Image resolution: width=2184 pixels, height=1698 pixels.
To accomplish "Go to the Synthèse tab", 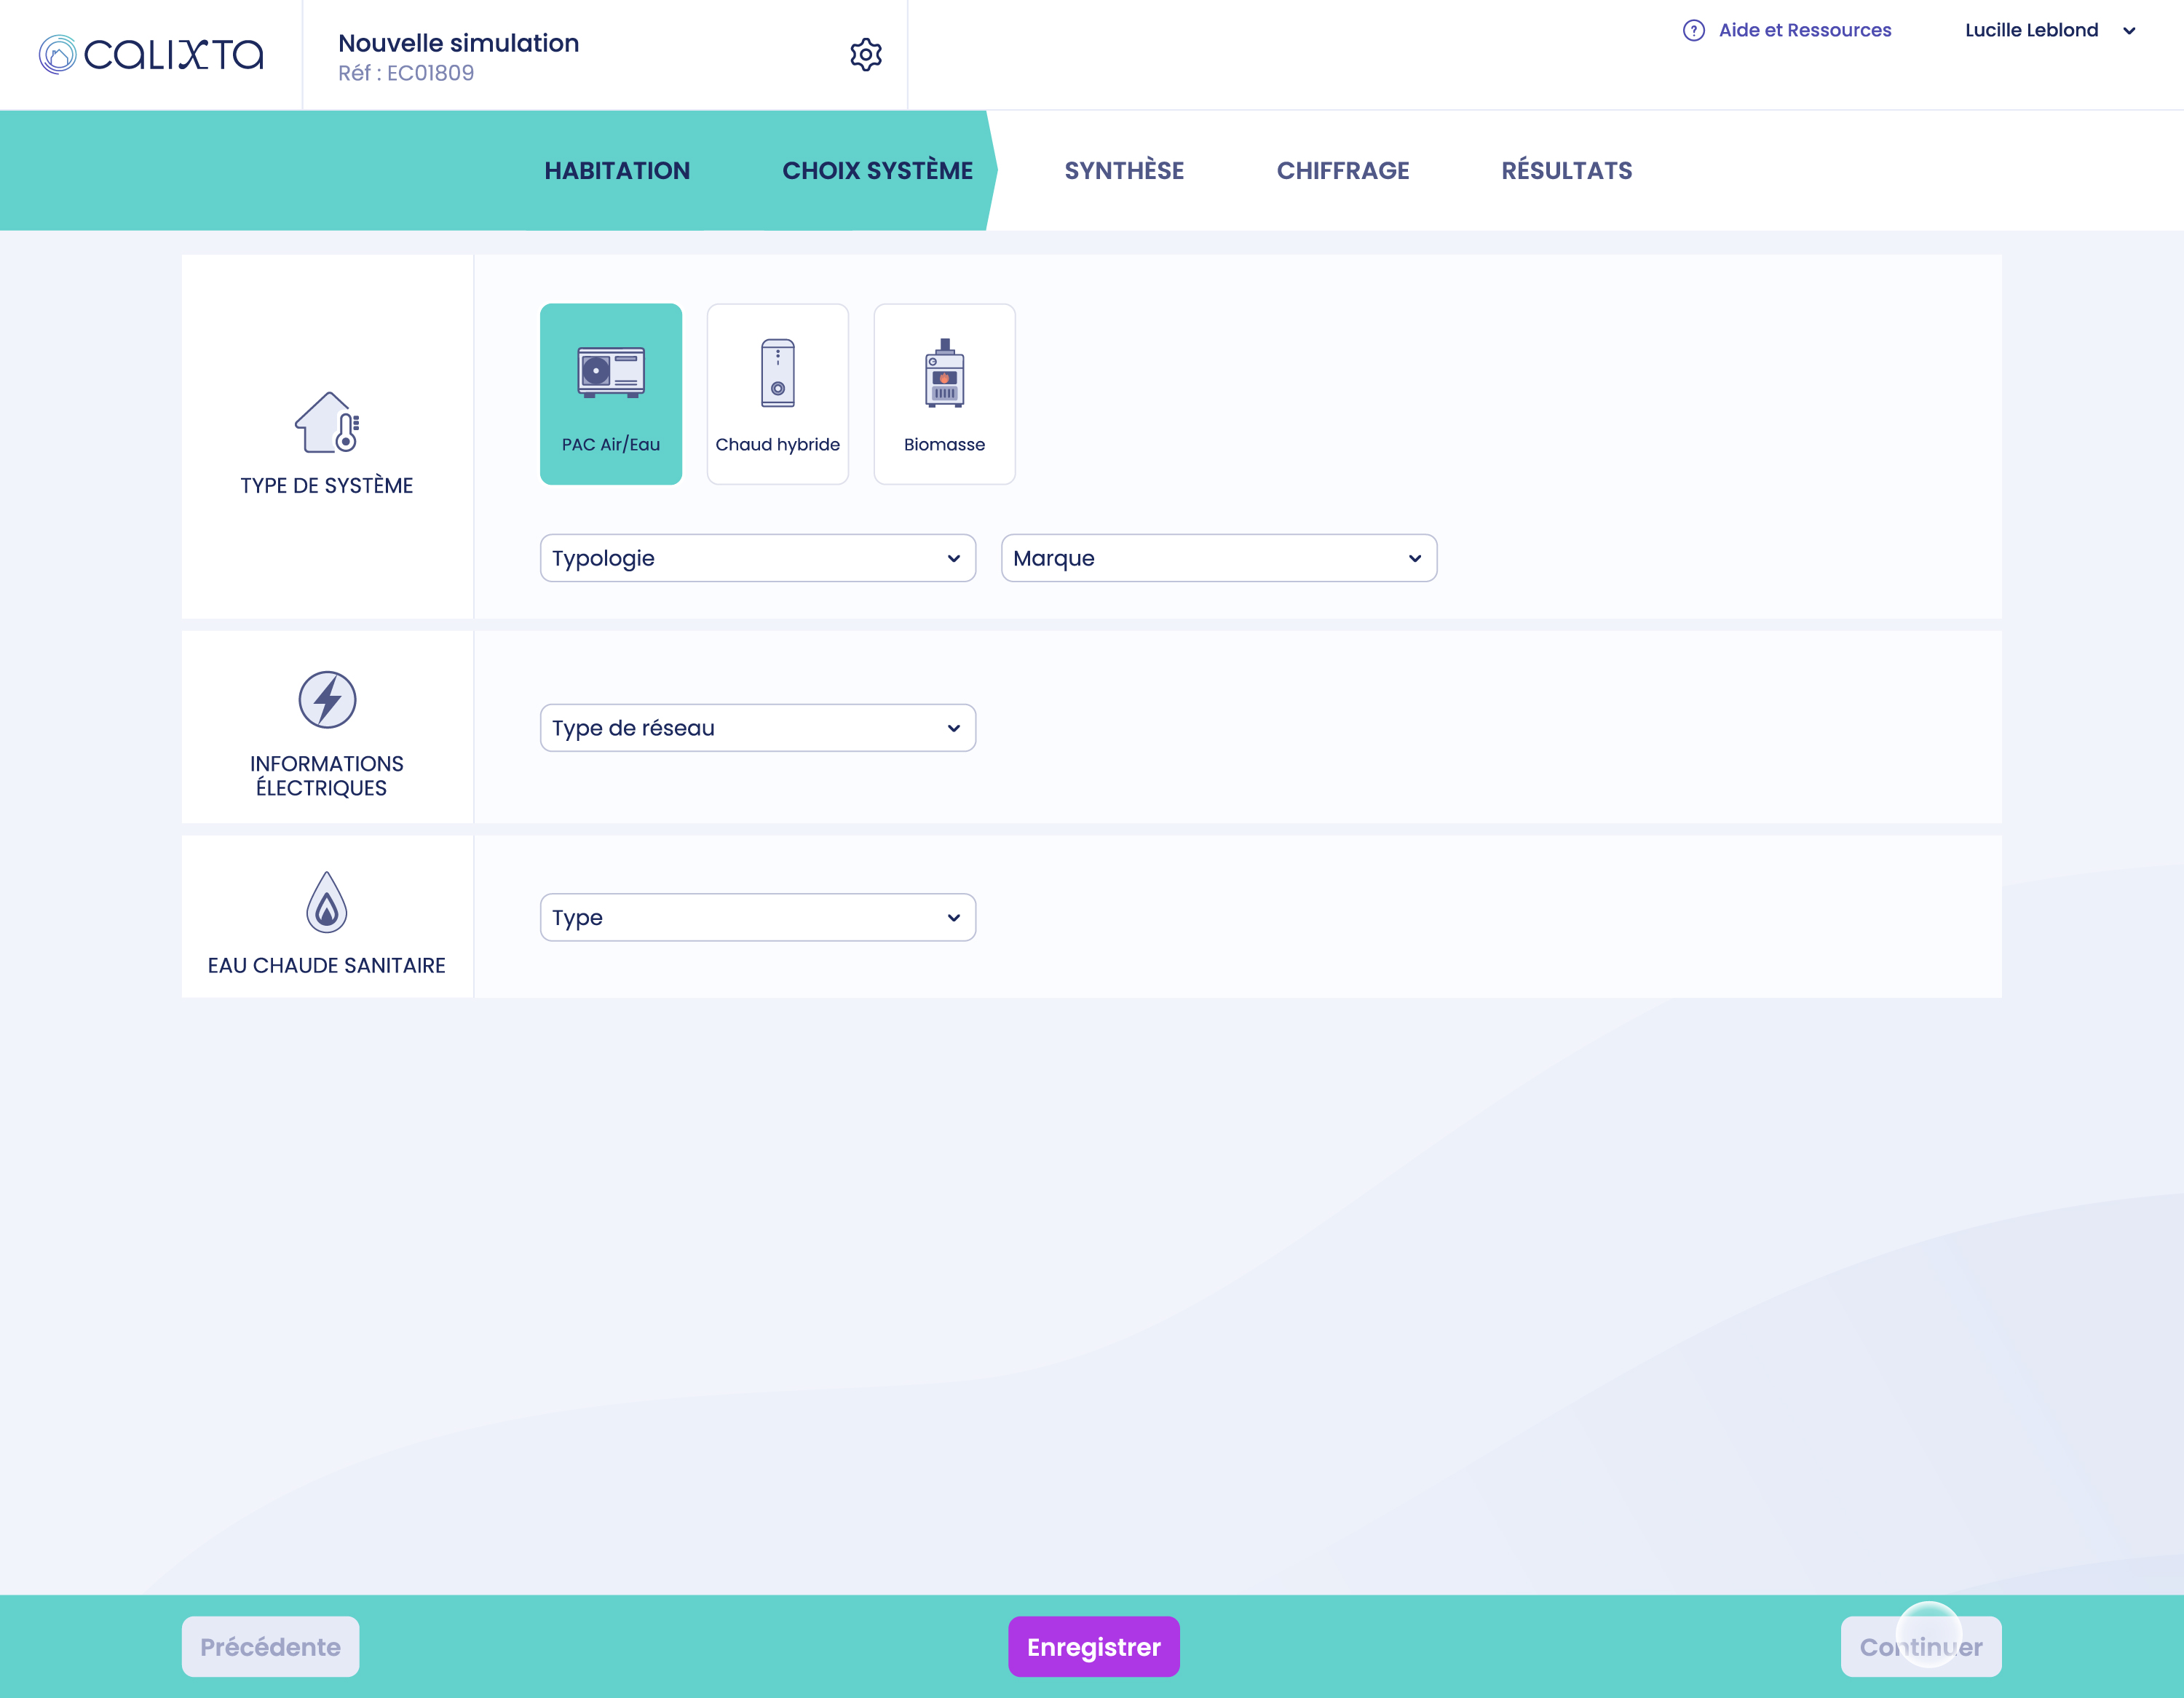I will click(x=1124, y=170).
